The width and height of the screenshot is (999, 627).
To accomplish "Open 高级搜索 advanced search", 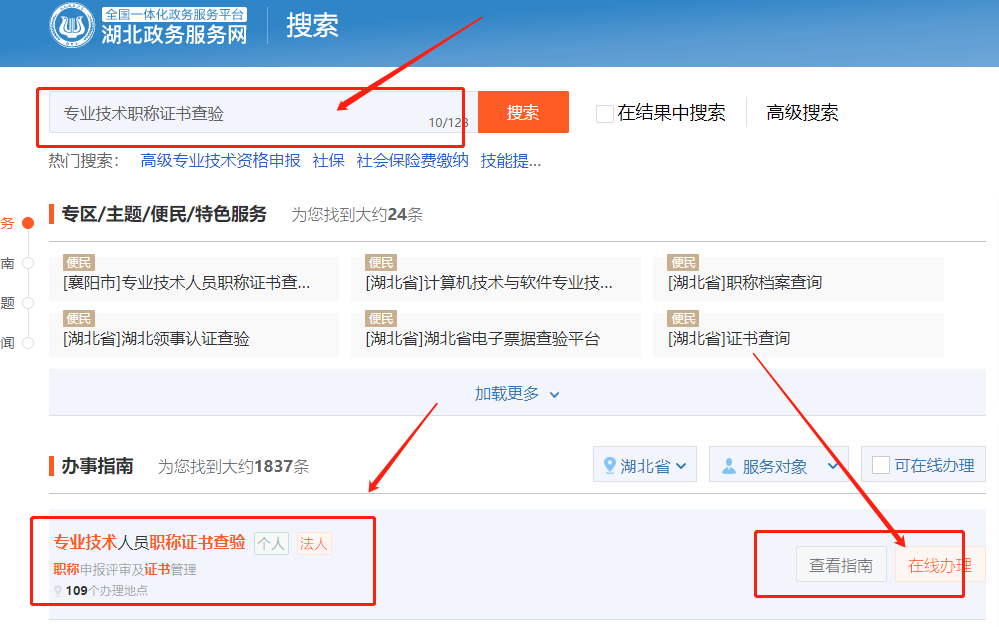I will pyautogui.click(x=802, y=113).
